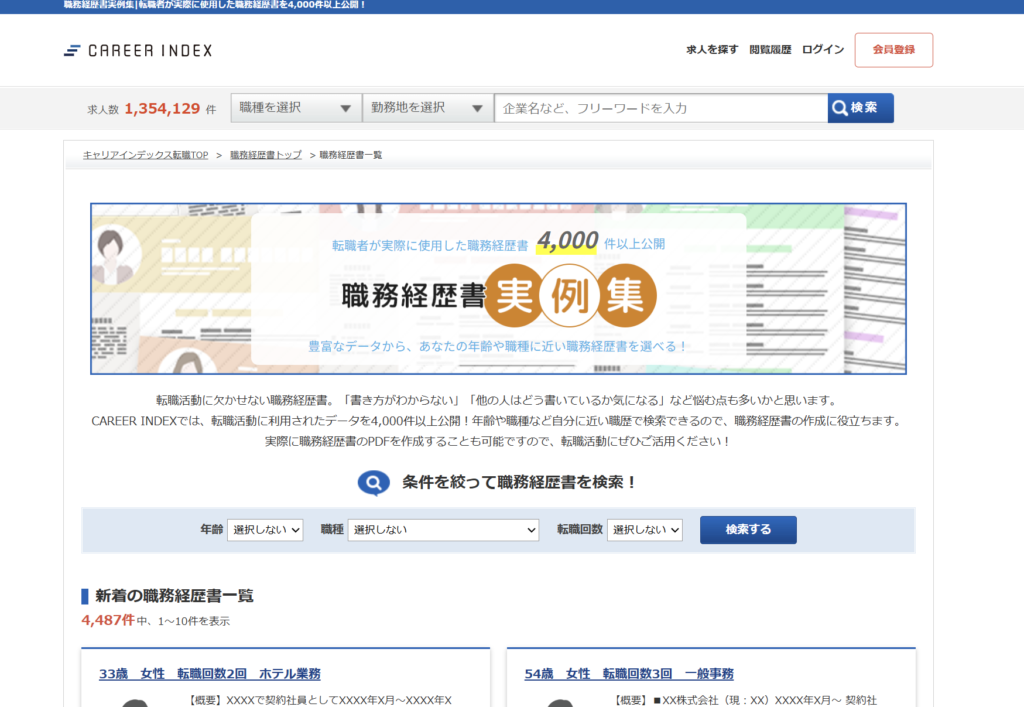Click the magnifying glass search button

click(860, 108)
